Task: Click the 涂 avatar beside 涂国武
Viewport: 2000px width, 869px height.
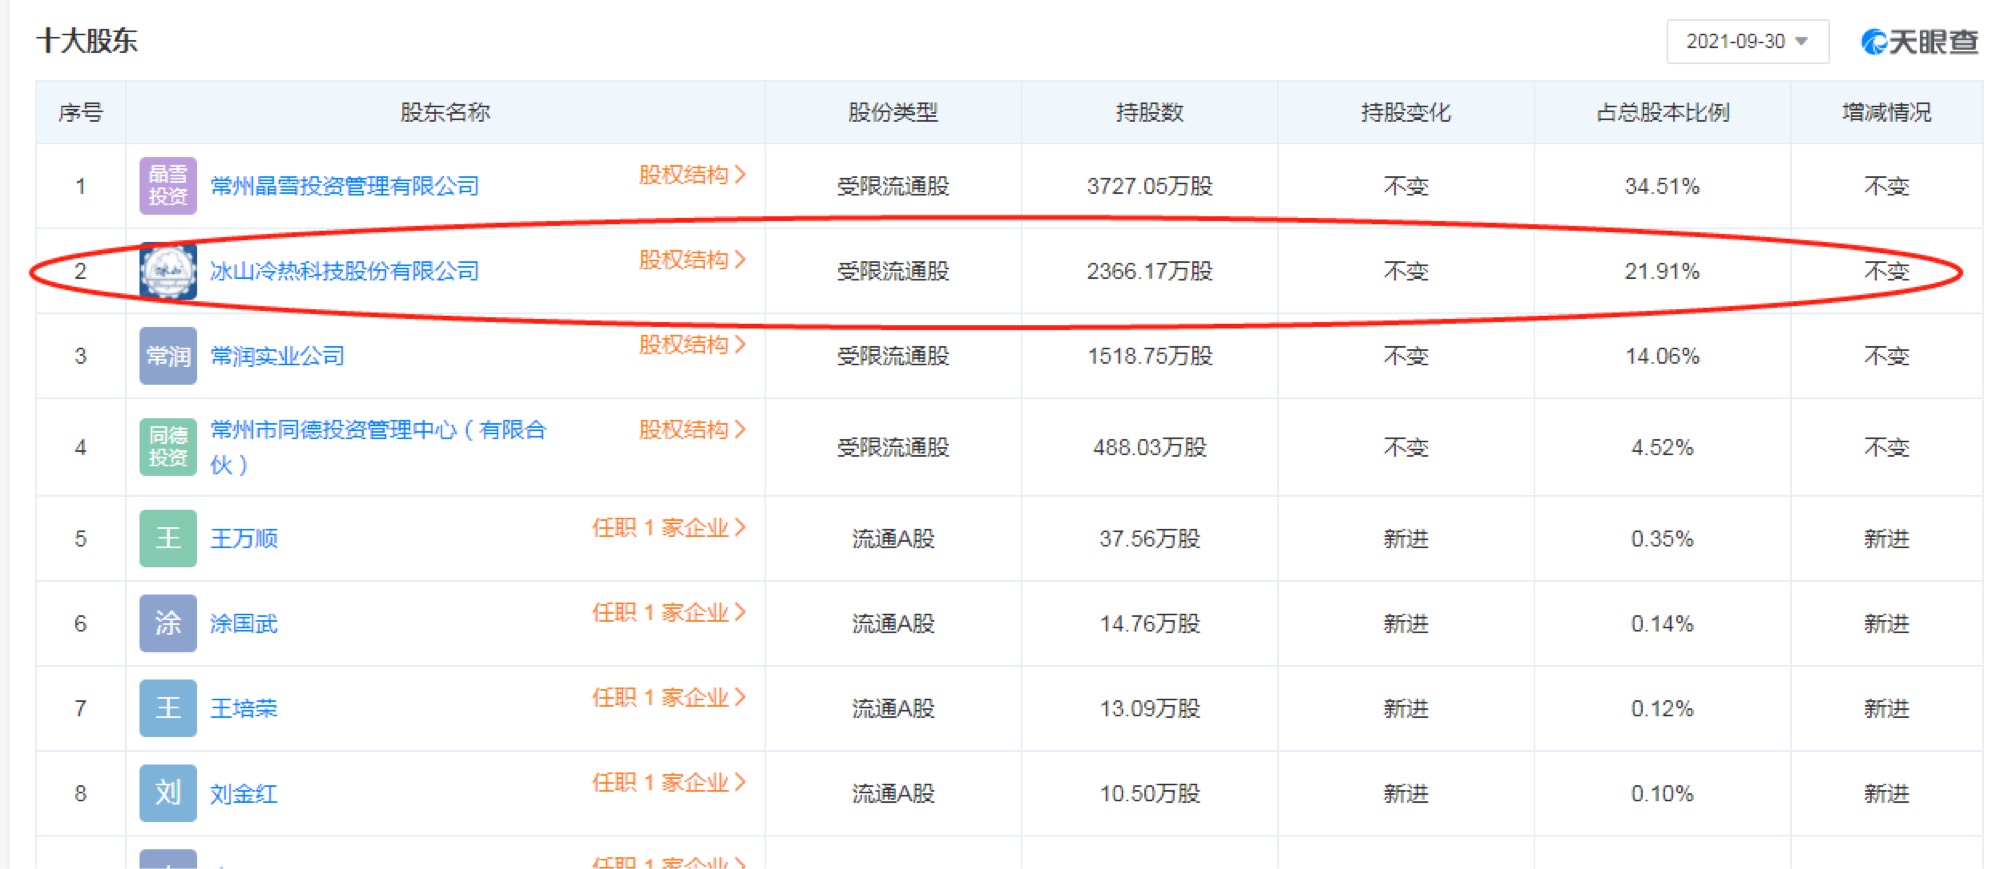Action: [x=168, y=624]
